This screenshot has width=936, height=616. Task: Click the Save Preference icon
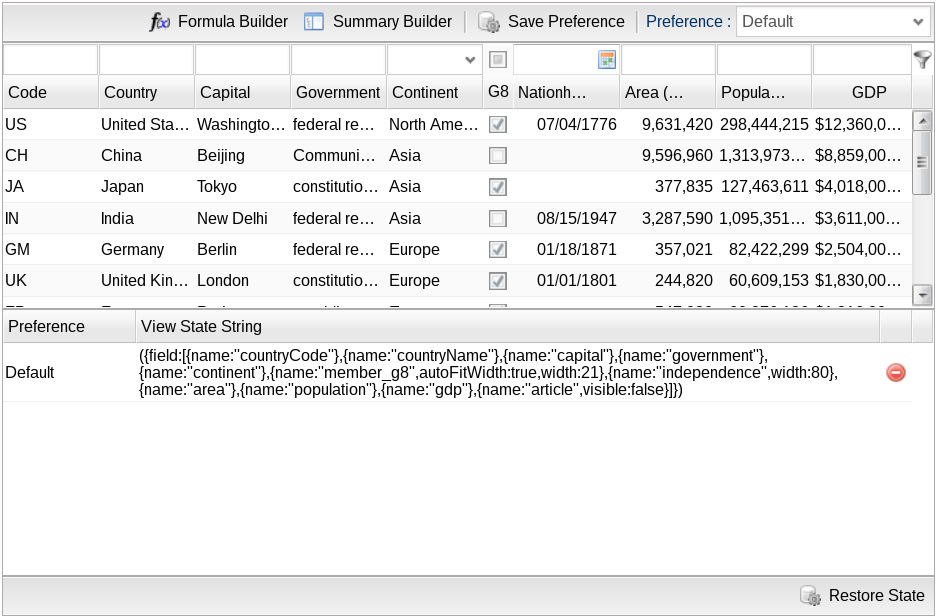(x=489, y=22)
